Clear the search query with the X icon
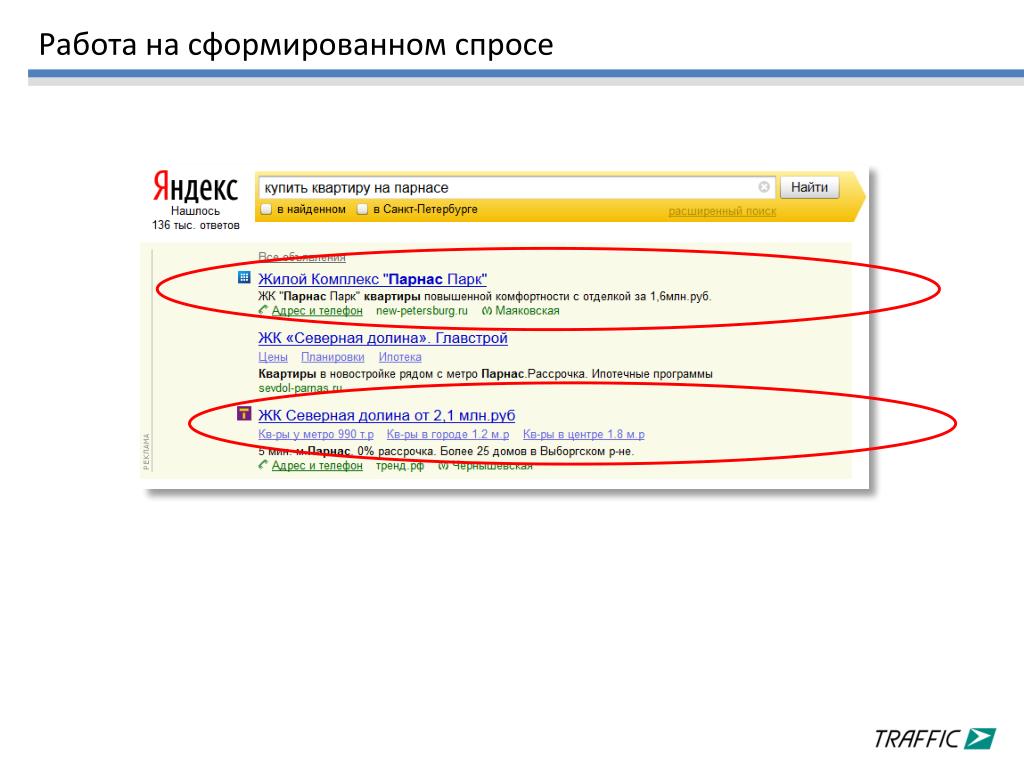Image resolution: width=1024 pixels, height=768 pixels. point(763,187)
